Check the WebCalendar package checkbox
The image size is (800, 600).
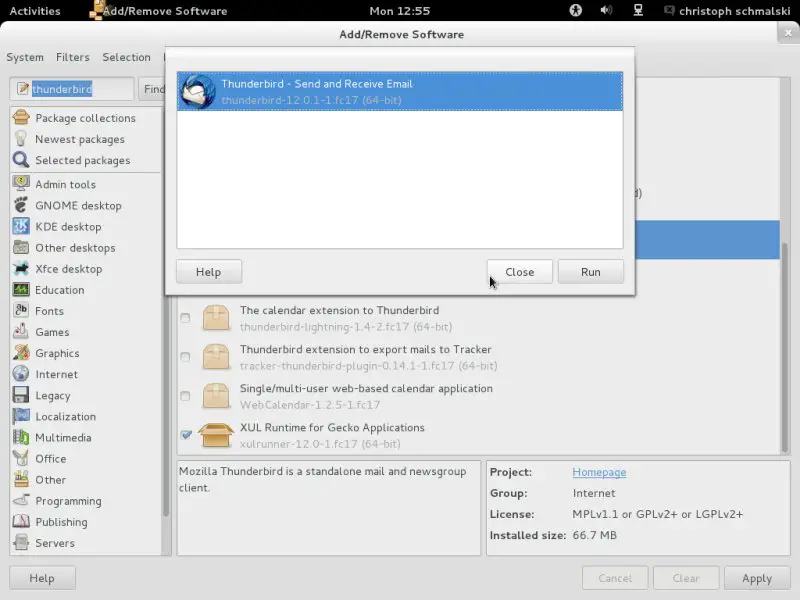tap(185, 396)
